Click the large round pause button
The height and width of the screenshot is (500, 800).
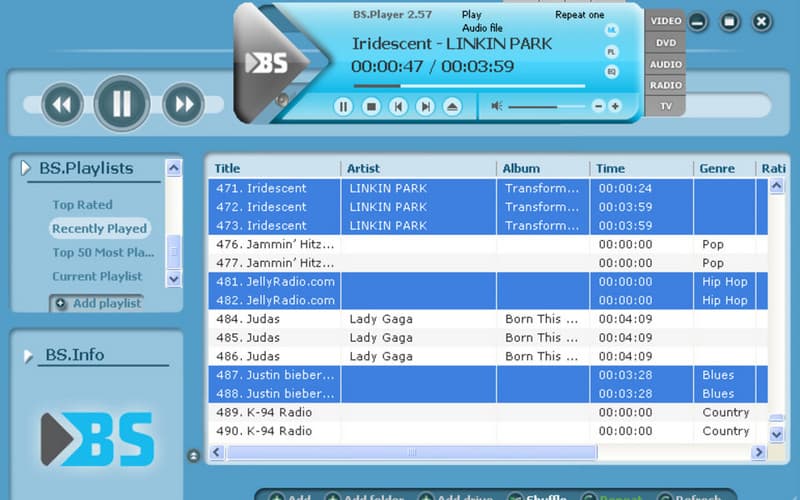click(122, 103)
